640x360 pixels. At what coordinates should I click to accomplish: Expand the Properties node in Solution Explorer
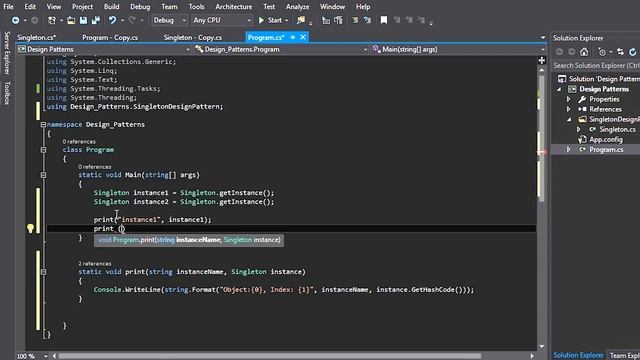pyautogui.click(x=569, y=99)
